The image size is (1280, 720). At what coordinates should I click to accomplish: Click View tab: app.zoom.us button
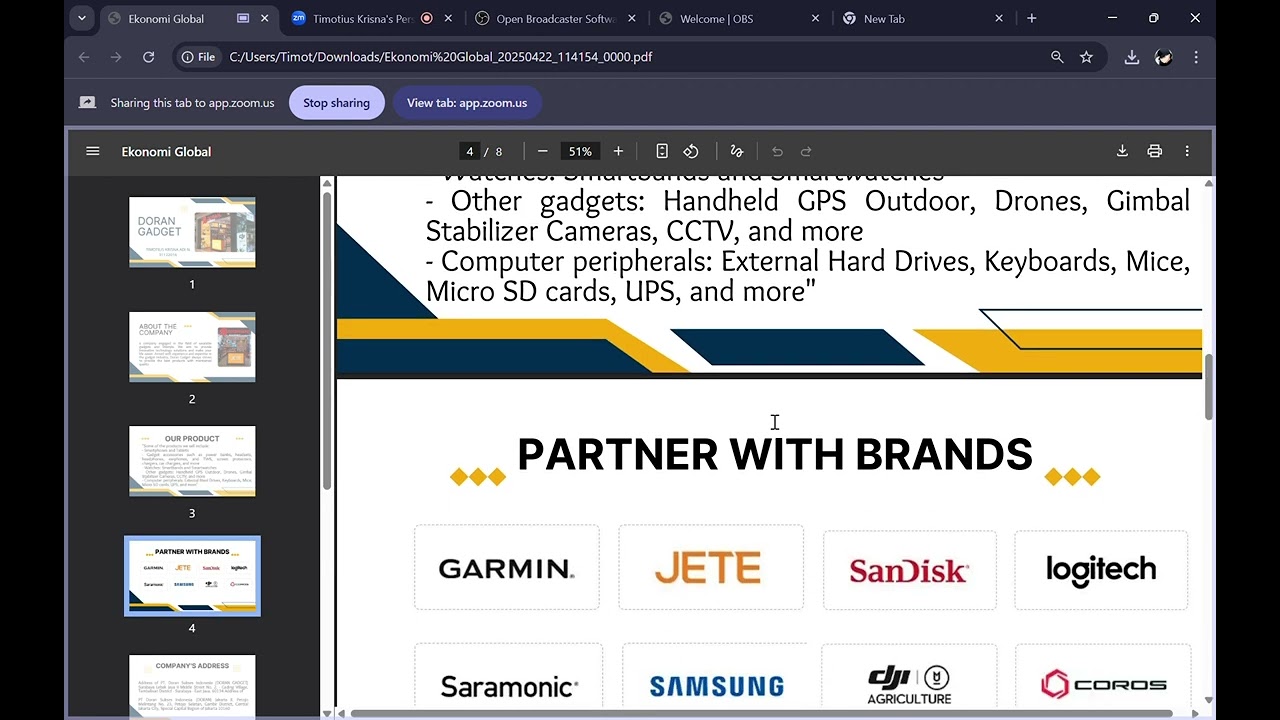[x=467, y=103]
